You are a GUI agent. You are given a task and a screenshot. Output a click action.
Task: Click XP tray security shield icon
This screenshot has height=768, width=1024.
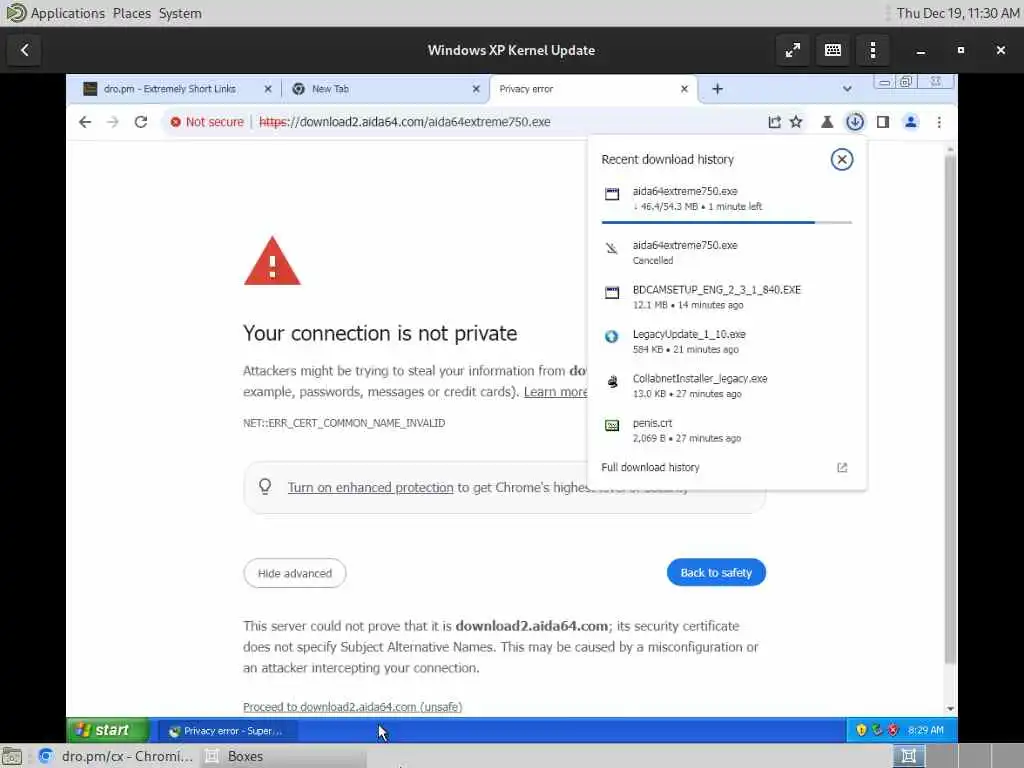[x=861, y=730]
